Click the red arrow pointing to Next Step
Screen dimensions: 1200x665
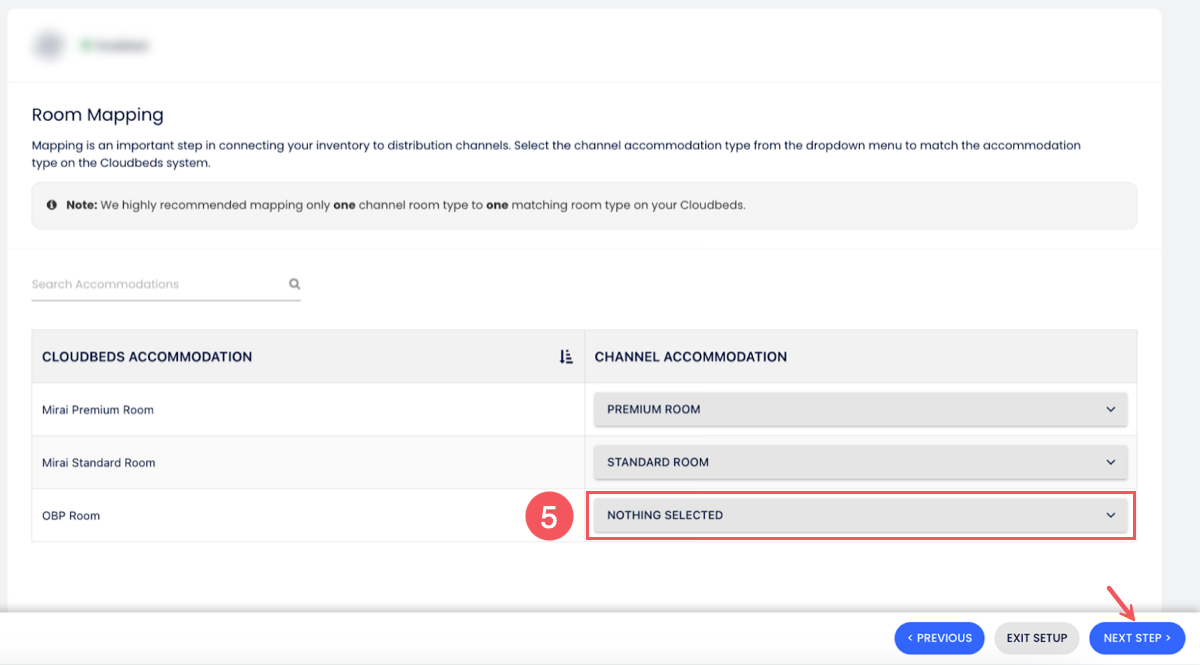[x=1119, y=603]
